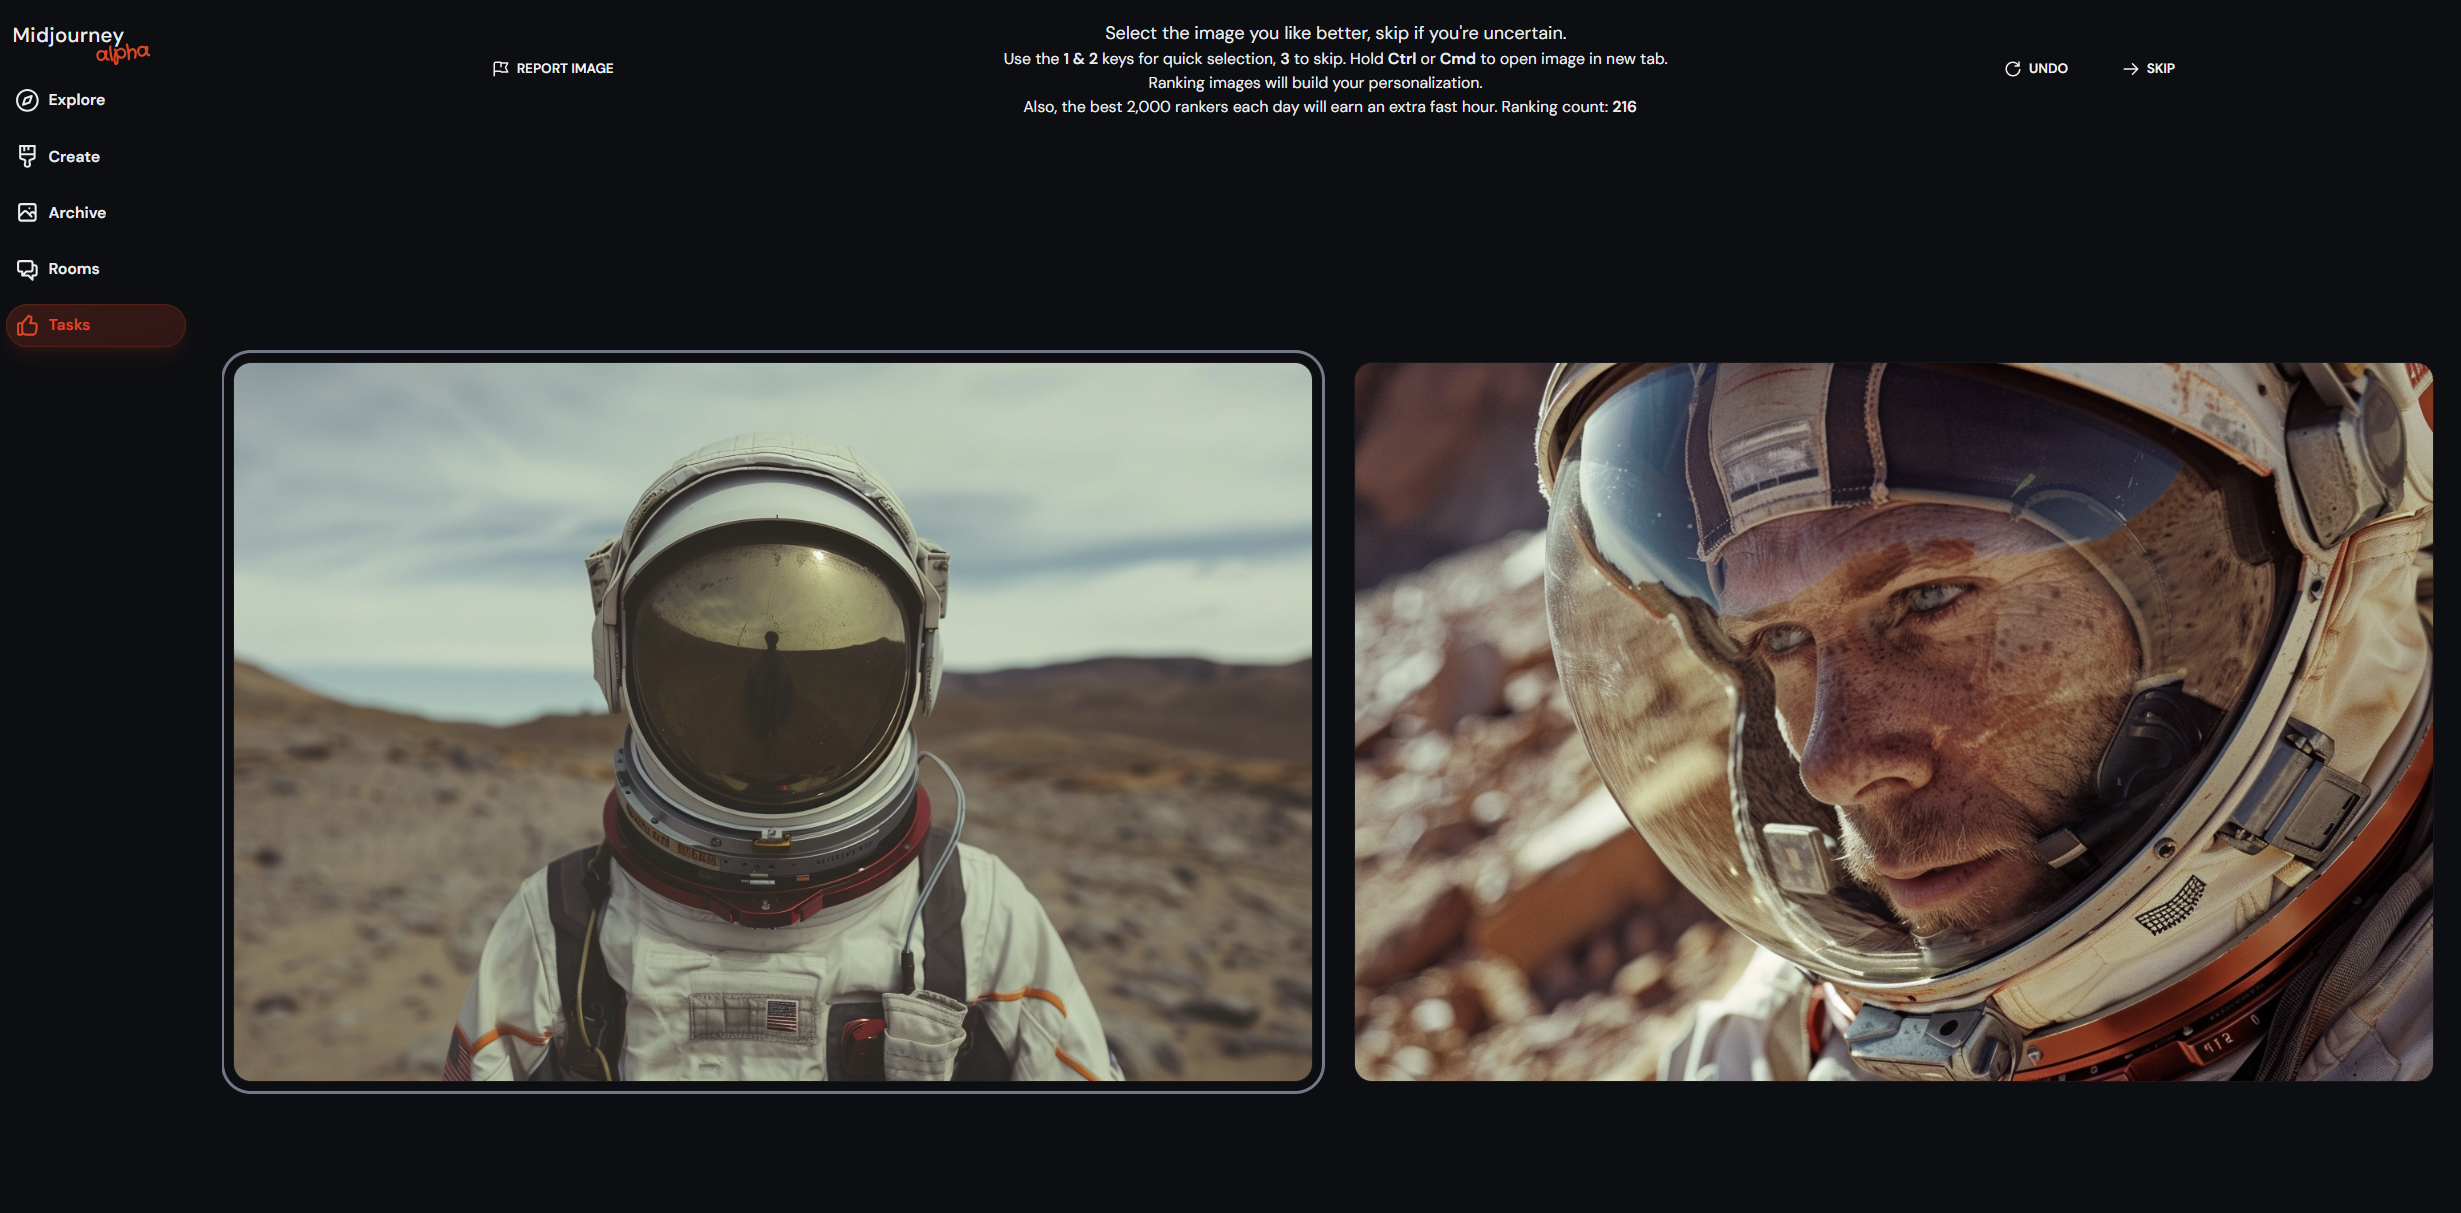Click the Explore navigation icon

pos(27,99)
